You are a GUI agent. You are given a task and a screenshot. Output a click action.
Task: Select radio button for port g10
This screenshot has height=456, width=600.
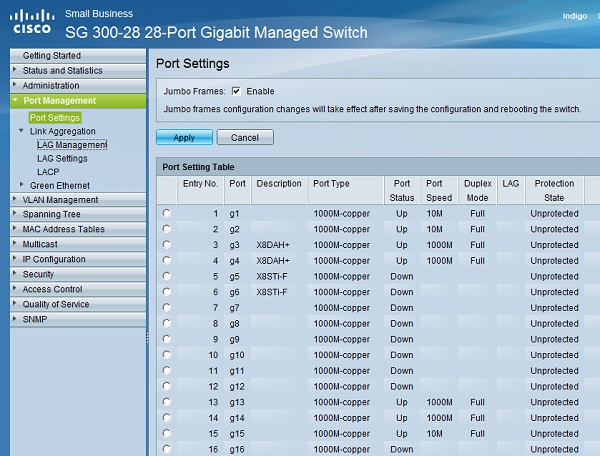coord(166,355)
